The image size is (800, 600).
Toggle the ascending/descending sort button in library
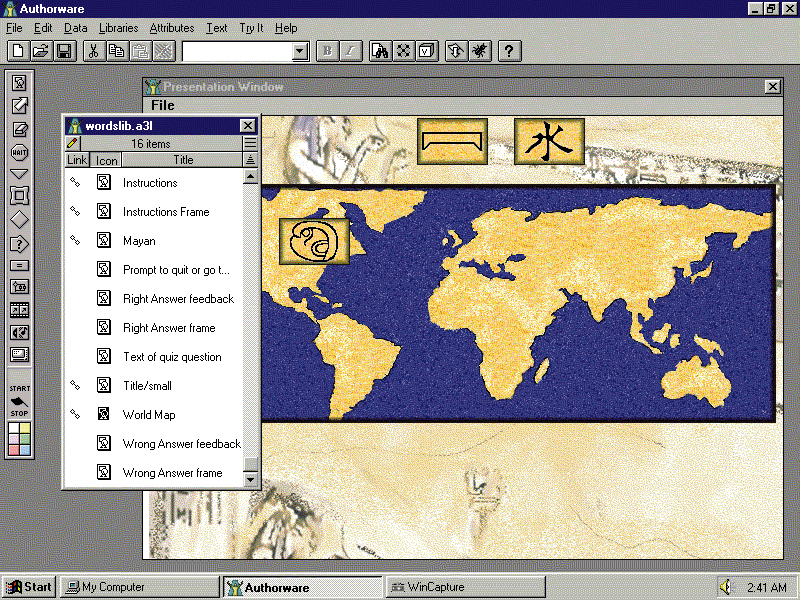pos(250,160)
